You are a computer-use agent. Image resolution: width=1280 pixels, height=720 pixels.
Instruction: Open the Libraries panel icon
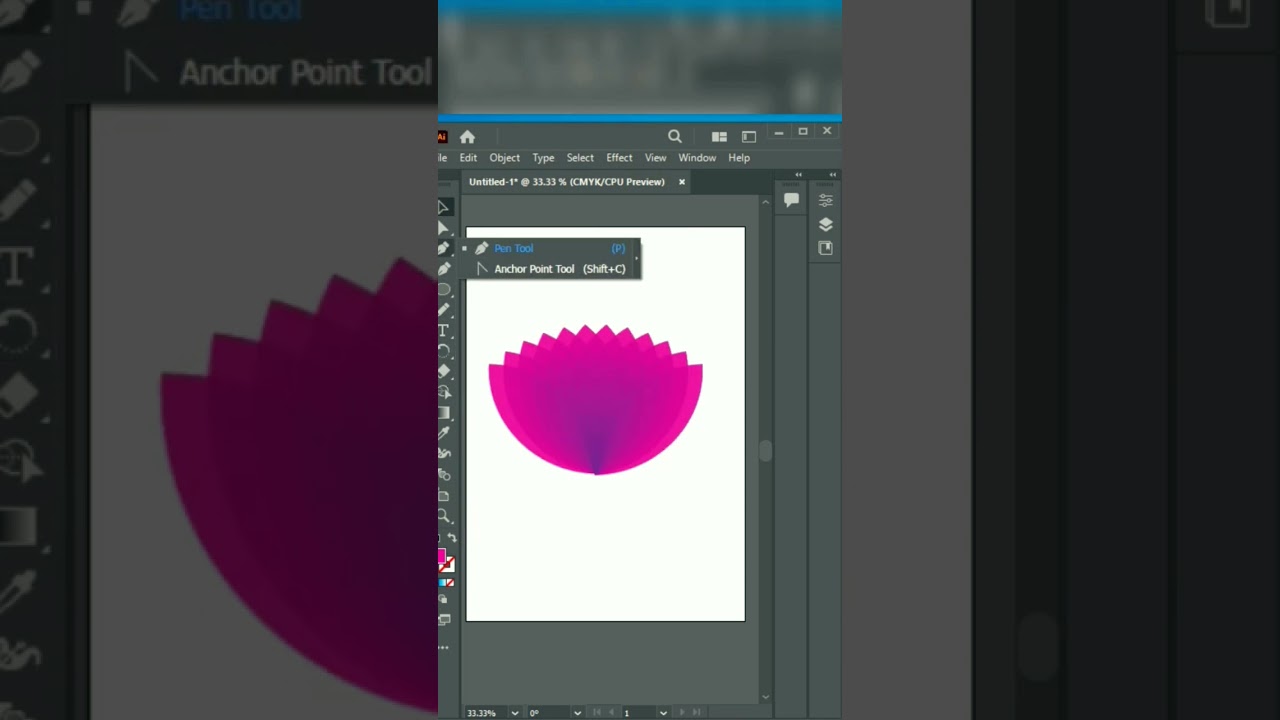[826, 248]
